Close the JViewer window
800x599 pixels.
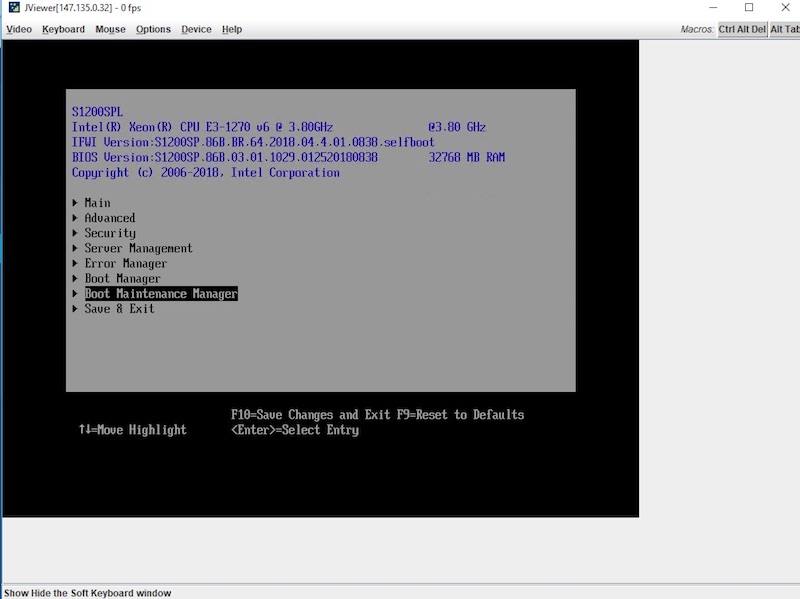coord(786,7)
